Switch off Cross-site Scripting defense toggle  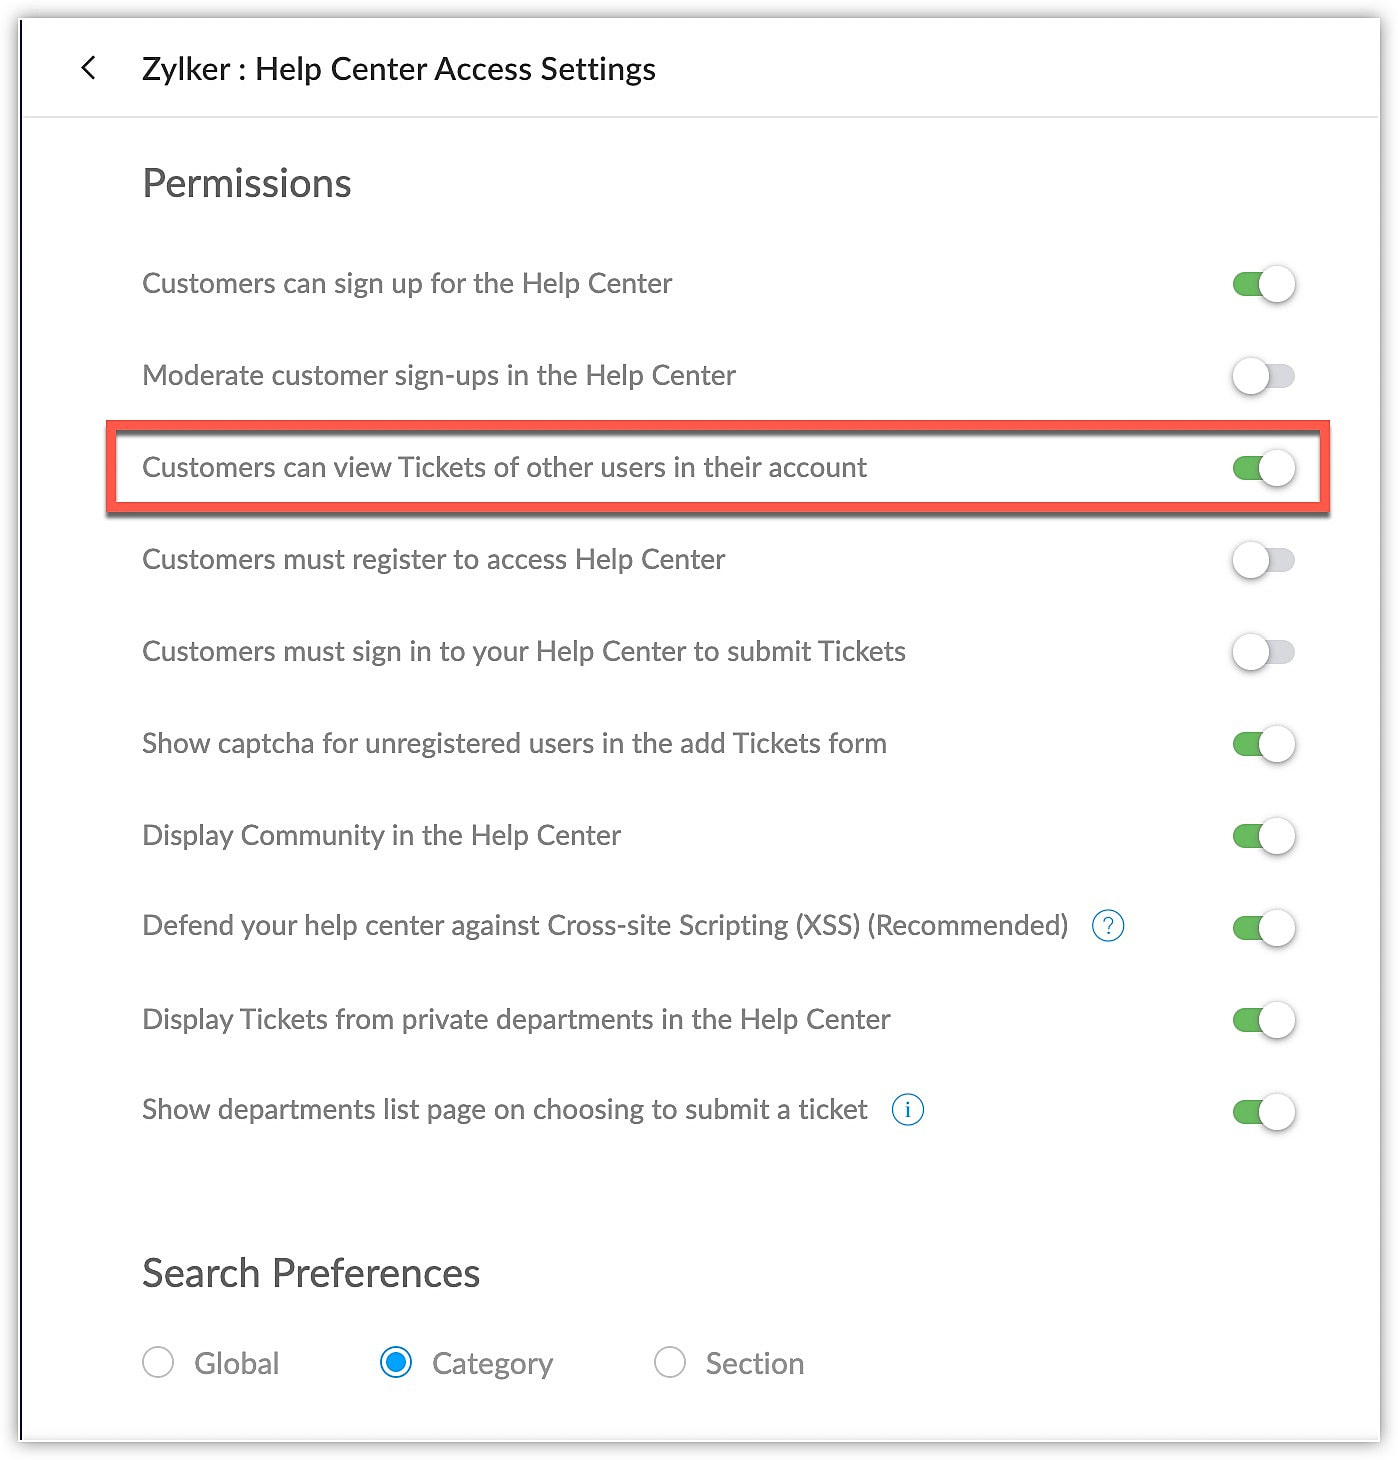[1263, 928]
